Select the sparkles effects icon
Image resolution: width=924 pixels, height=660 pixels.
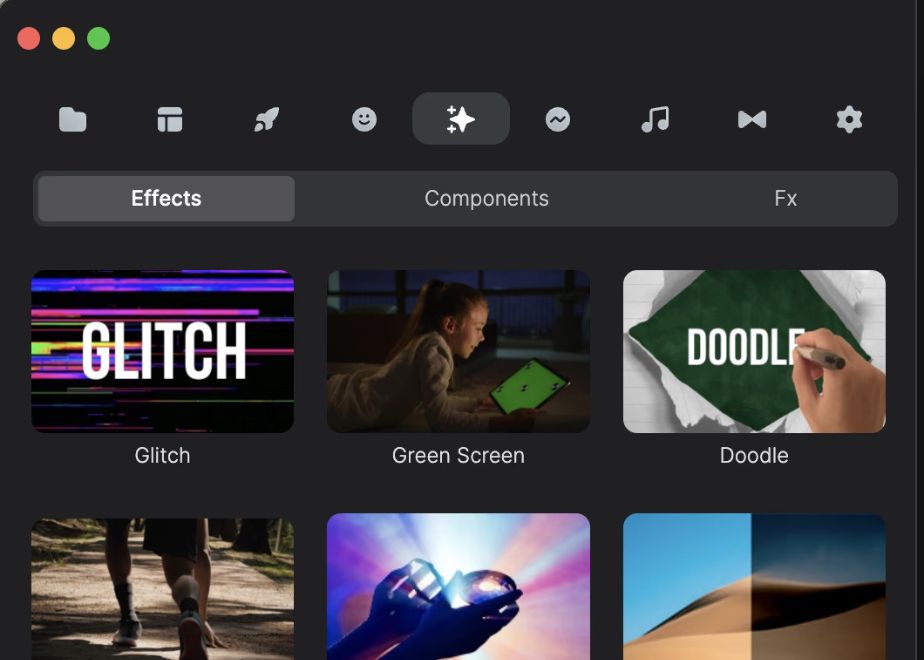tap(461, 120)
